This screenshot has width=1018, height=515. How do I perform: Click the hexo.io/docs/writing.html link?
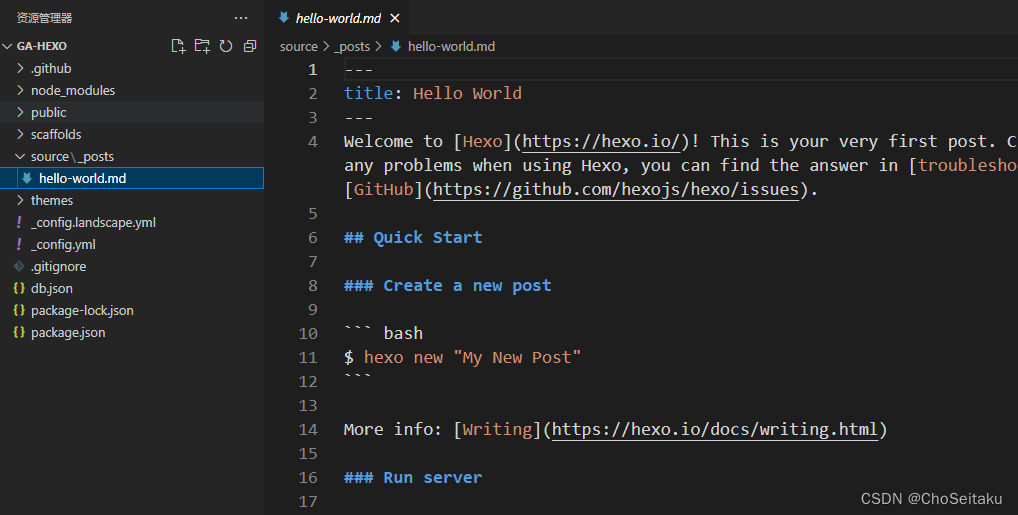[x=715, y=429]
